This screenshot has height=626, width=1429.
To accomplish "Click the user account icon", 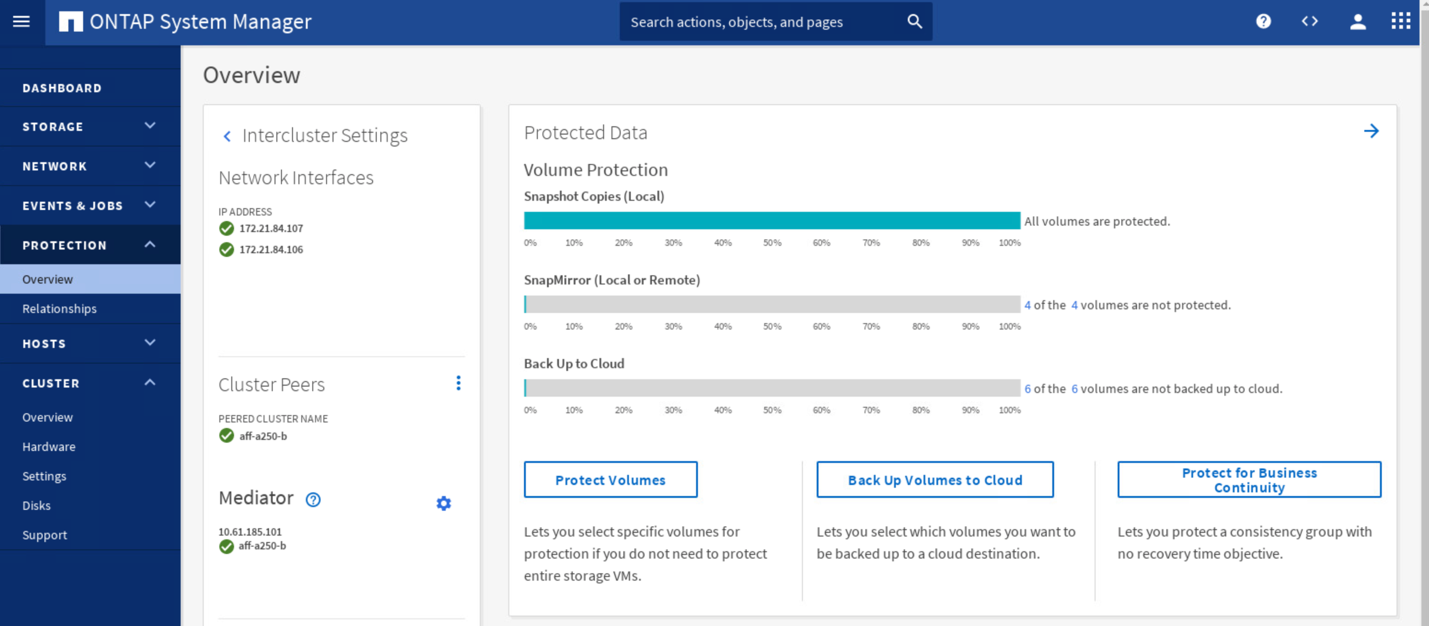I will [x=1357, y=21].
